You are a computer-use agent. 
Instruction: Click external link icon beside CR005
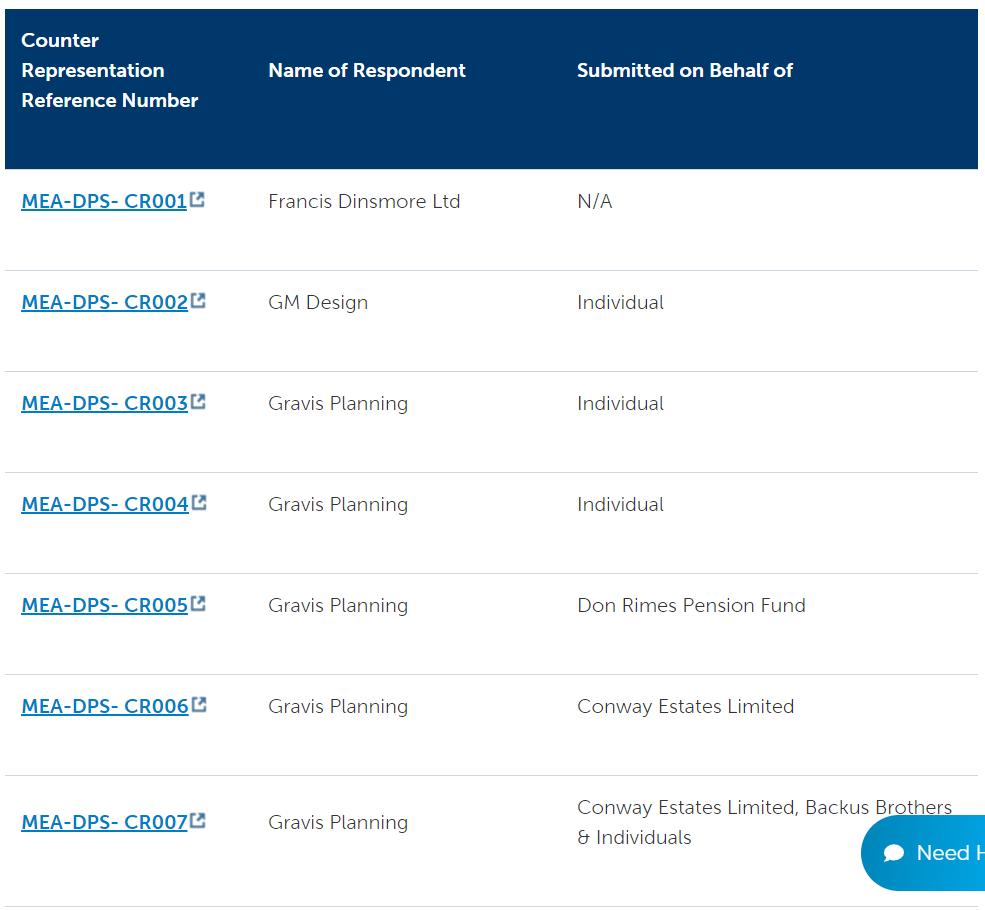tap(198, 603)
